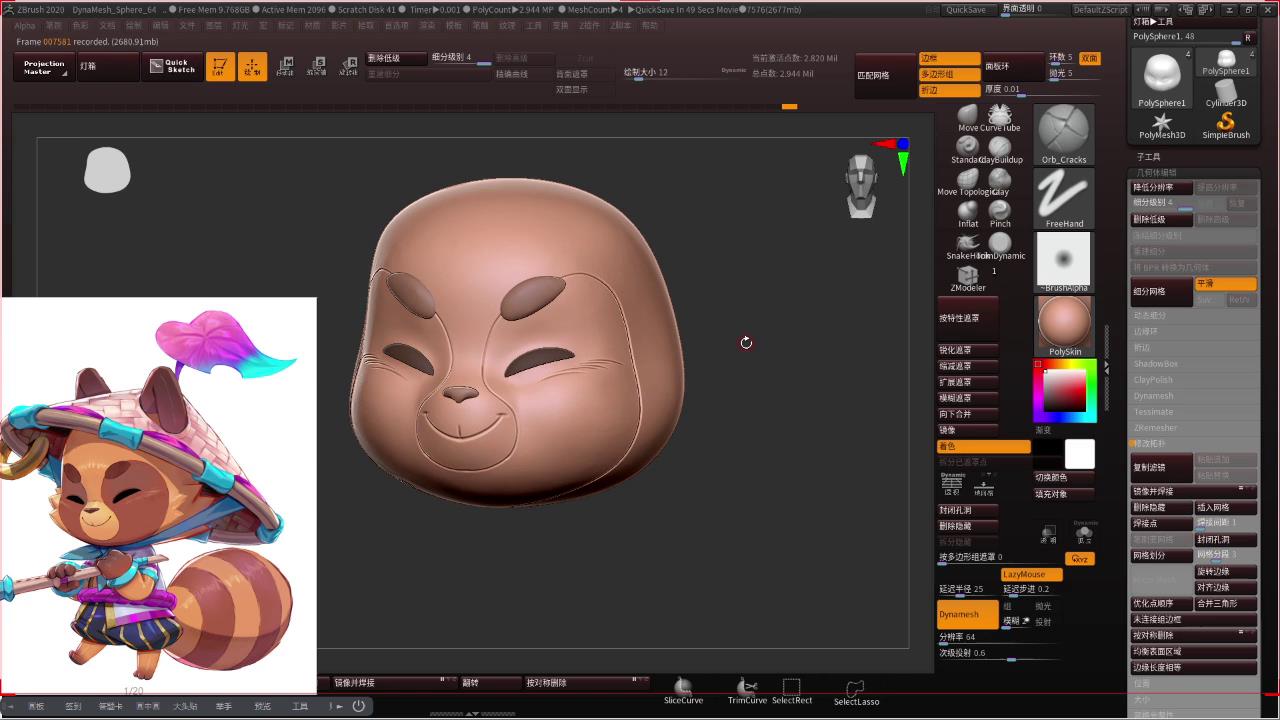Toggle the 平滑 smooth option
The width and height of the screenshot is (1280, 720).
(x=1226, y=284)
